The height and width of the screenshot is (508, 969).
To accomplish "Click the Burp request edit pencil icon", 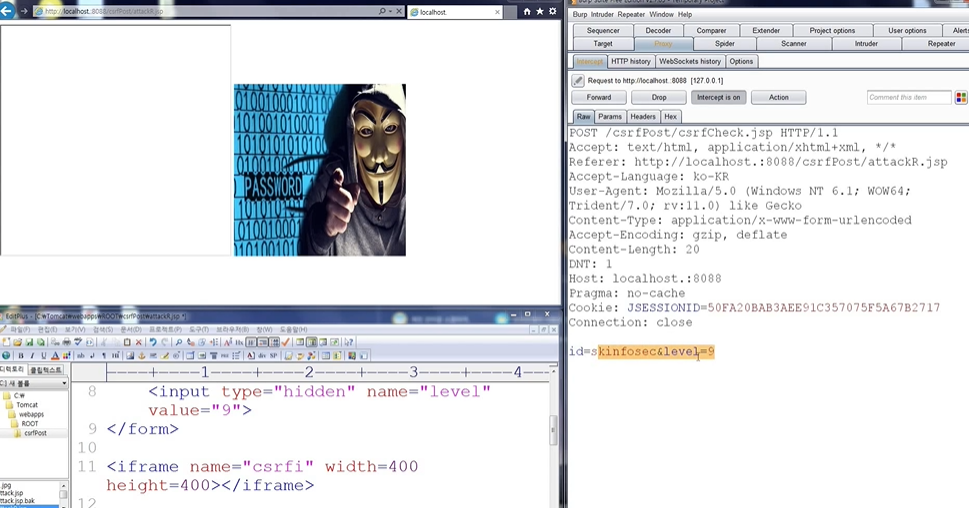I will (x=577, y=80).
